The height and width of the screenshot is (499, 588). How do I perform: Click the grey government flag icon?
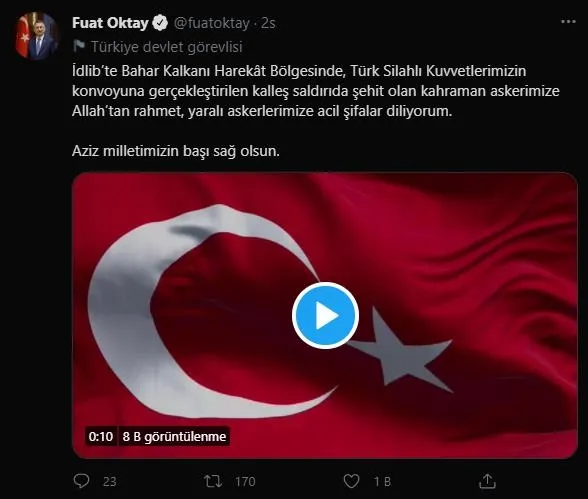click(79, 46)
